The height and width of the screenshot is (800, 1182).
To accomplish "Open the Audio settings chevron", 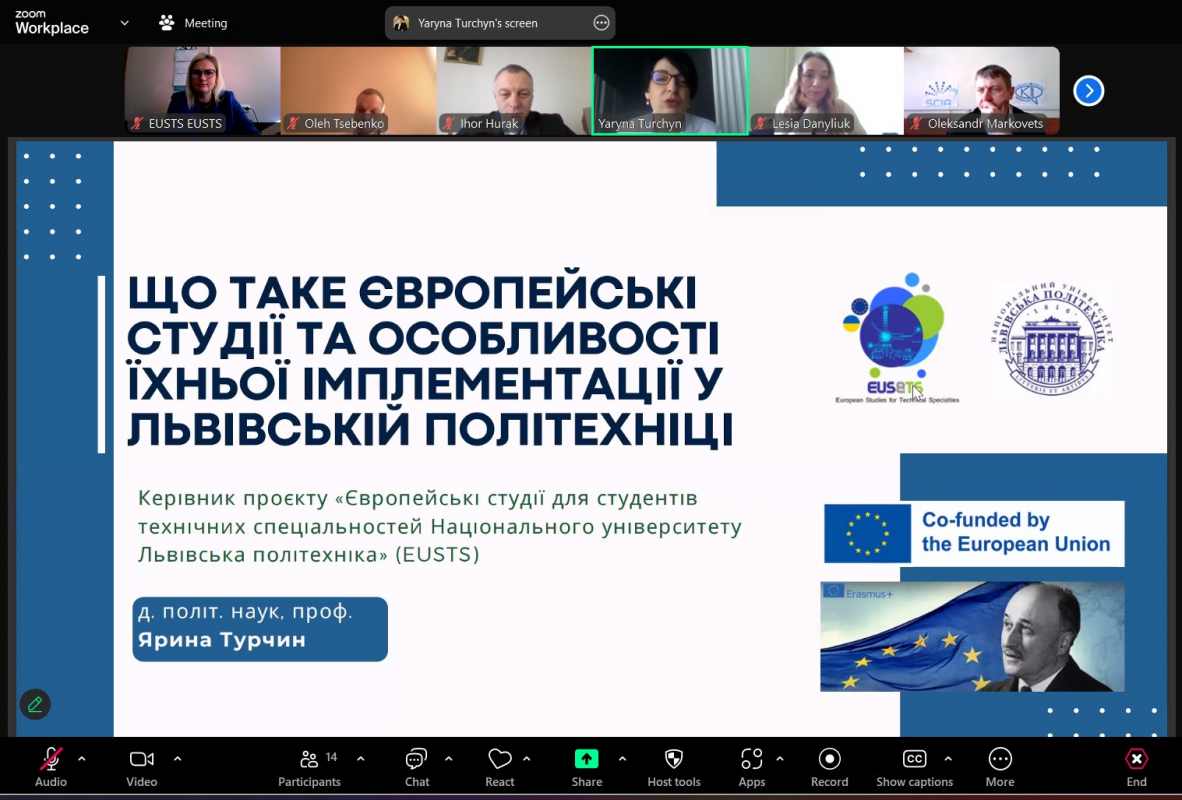I will (x=81, y=758).
